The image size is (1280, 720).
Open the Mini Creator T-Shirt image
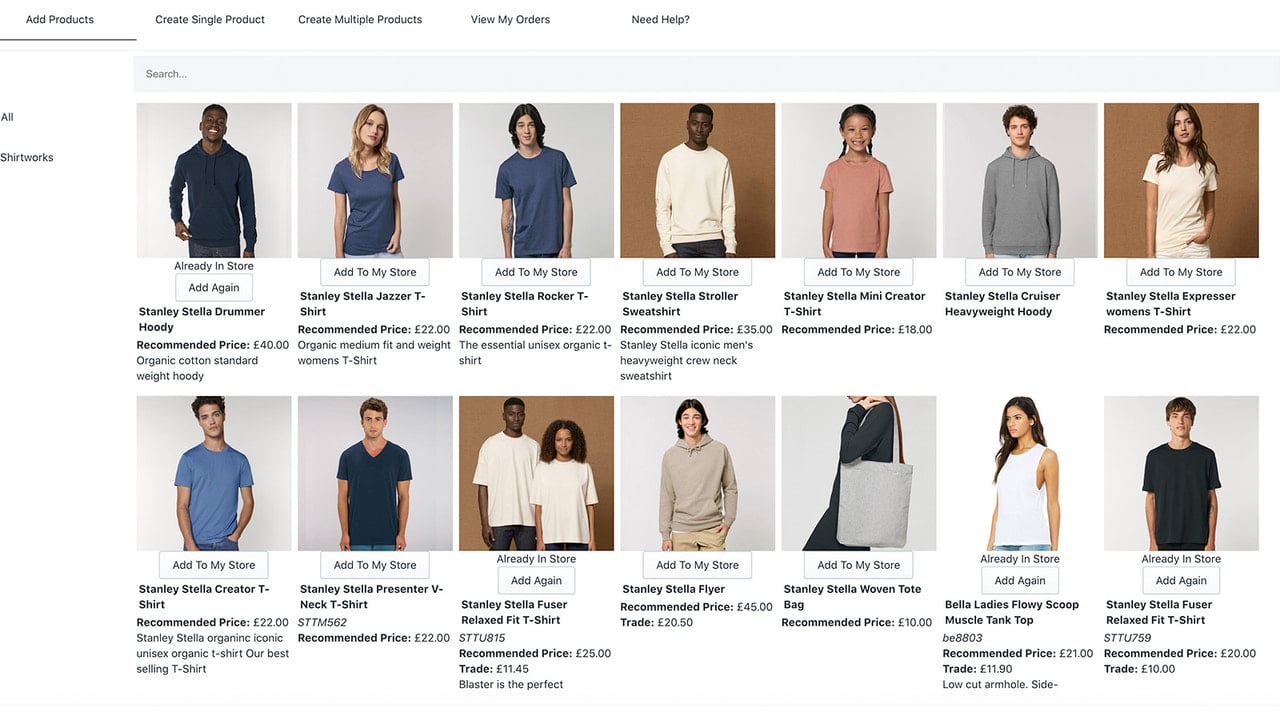tap(859, 181)
